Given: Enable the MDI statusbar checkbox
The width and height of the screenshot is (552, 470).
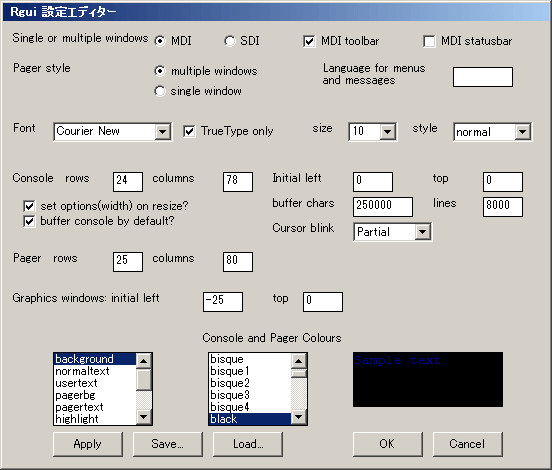Looking at the screenshot, I should coord(429,41).
